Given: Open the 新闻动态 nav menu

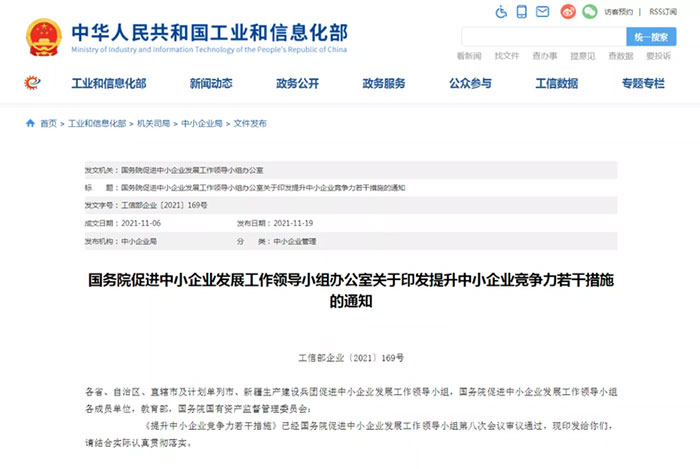Looking at the screenshot, I should pos(211,83).
